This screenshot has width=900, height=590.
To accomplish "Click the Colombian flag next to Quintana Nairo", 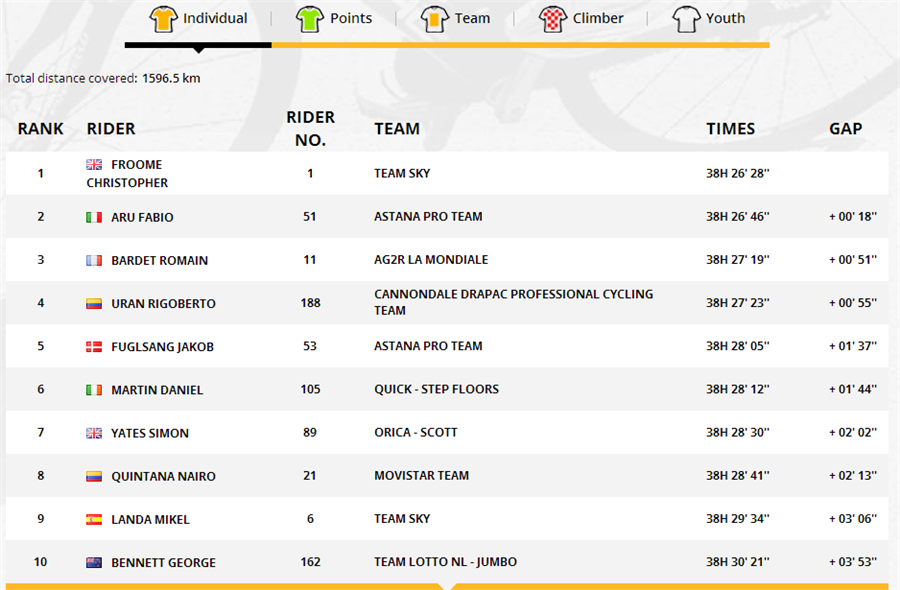I will click(94, 476).
